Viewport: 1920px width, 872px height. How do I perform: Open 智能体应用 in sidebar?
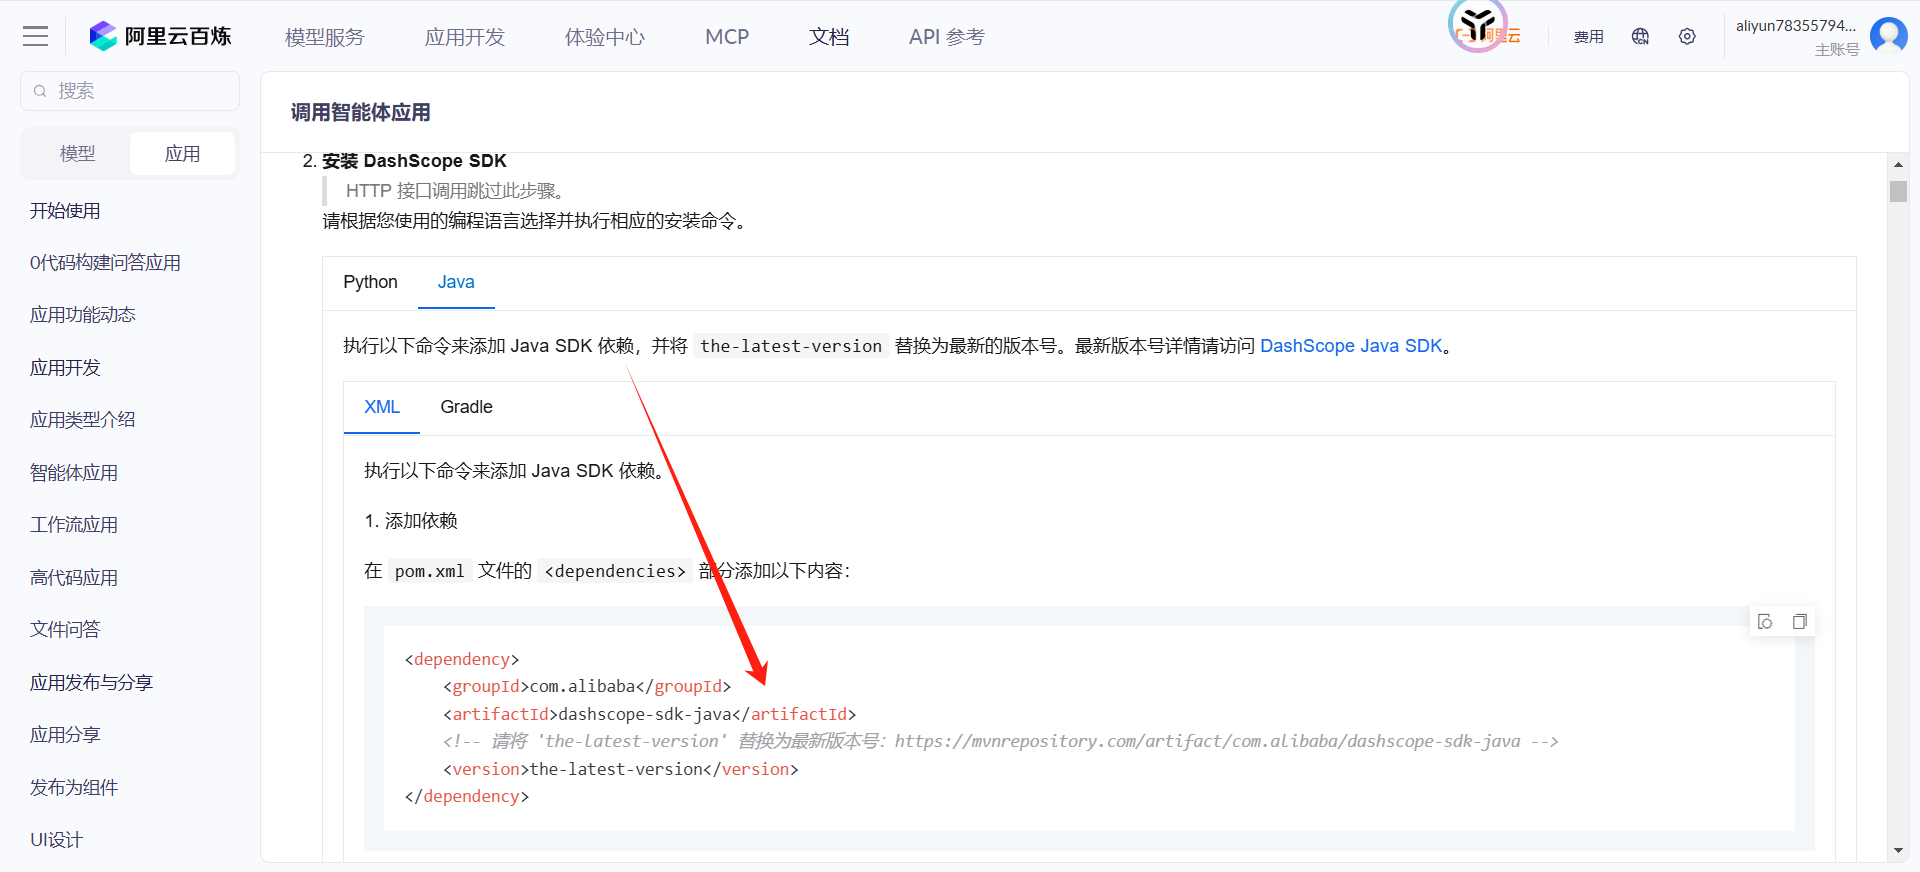click(x=74, y=473)
